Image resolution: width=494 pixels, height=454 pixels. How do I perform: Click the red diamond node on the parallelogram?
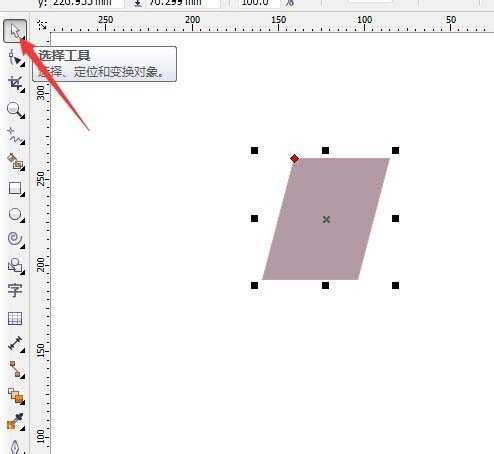[x=294, y=159]
